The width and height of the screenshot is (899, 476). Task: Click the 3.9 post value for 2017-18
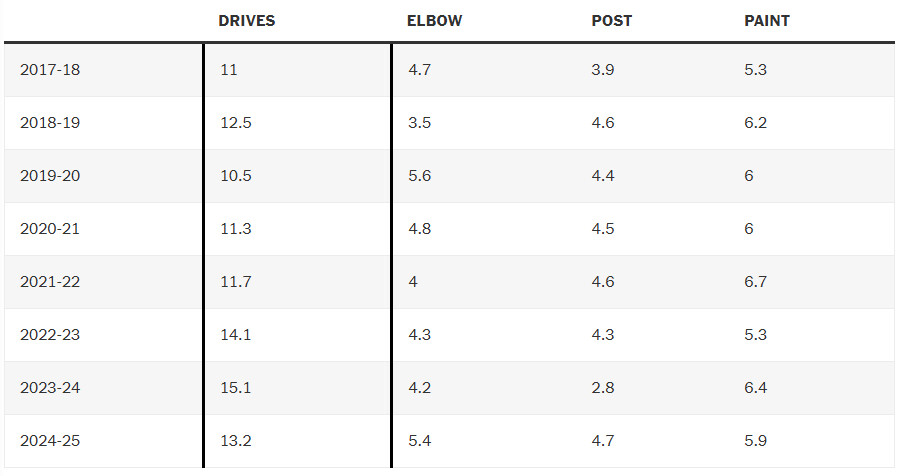tap(602, 70)
